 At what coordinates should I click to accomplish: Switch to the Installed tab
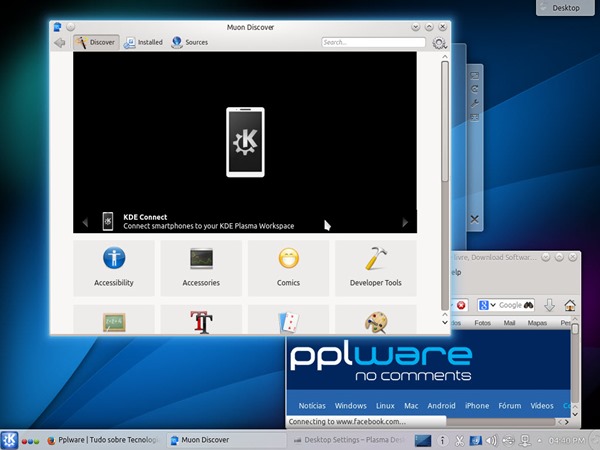tap(143, 42)
